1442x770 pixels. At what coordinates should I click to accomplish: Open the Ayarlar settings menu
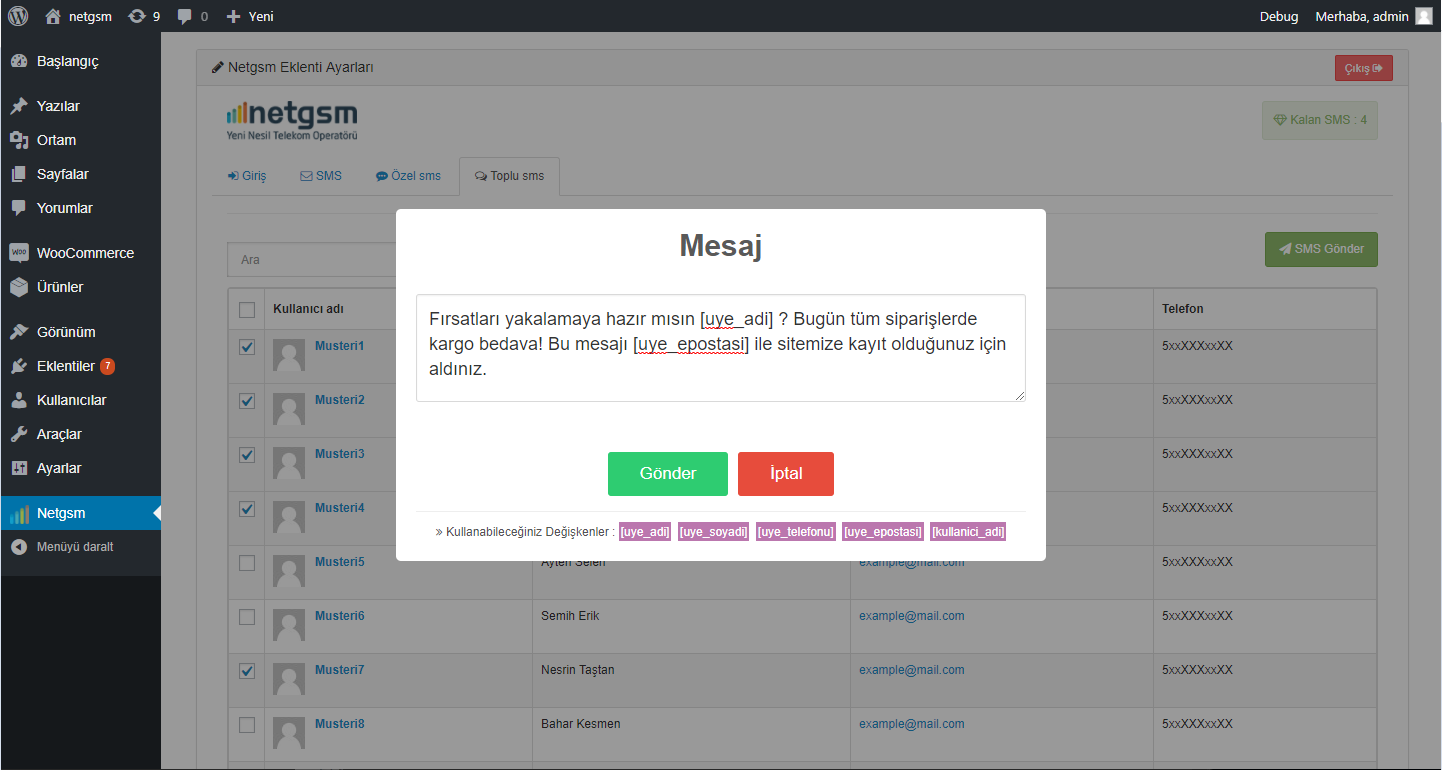[80, 468]
